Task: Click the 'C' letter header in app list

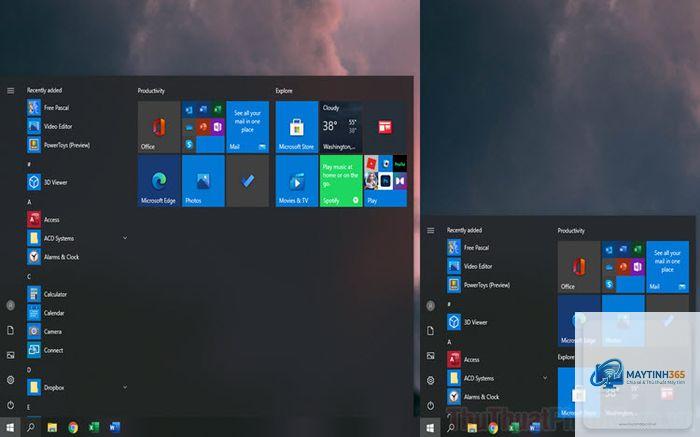Action: click(x=29, y=276)
